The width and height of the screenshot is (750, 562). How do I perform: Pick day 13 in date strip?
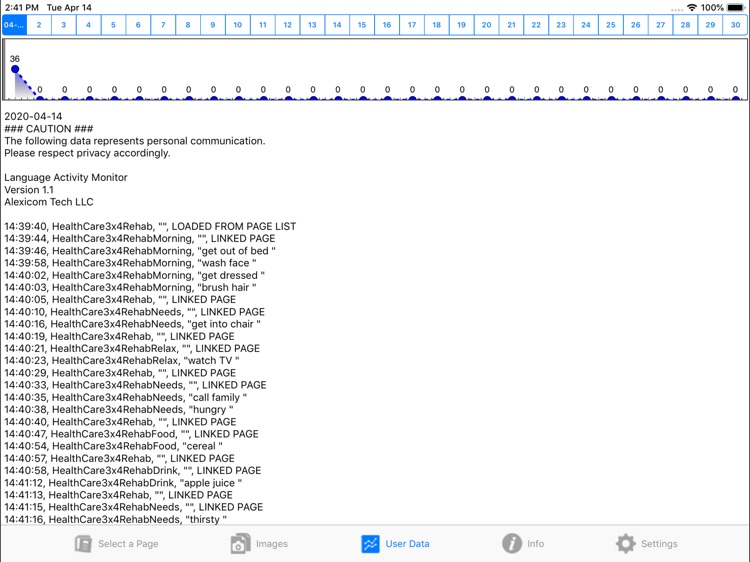[312, 25]
